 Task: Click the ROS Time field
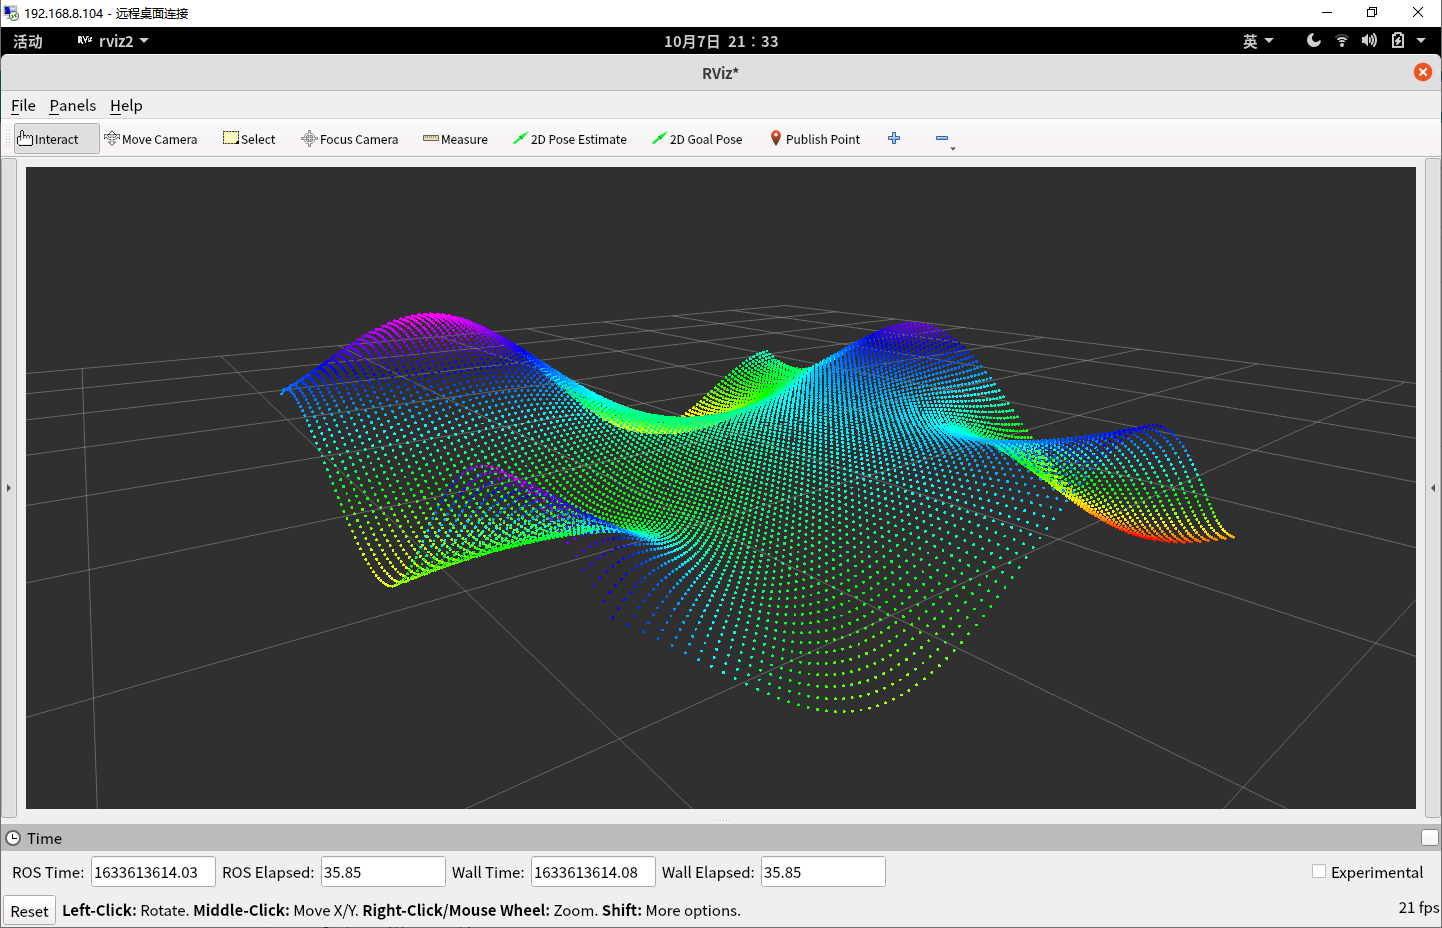pos(152,872)
